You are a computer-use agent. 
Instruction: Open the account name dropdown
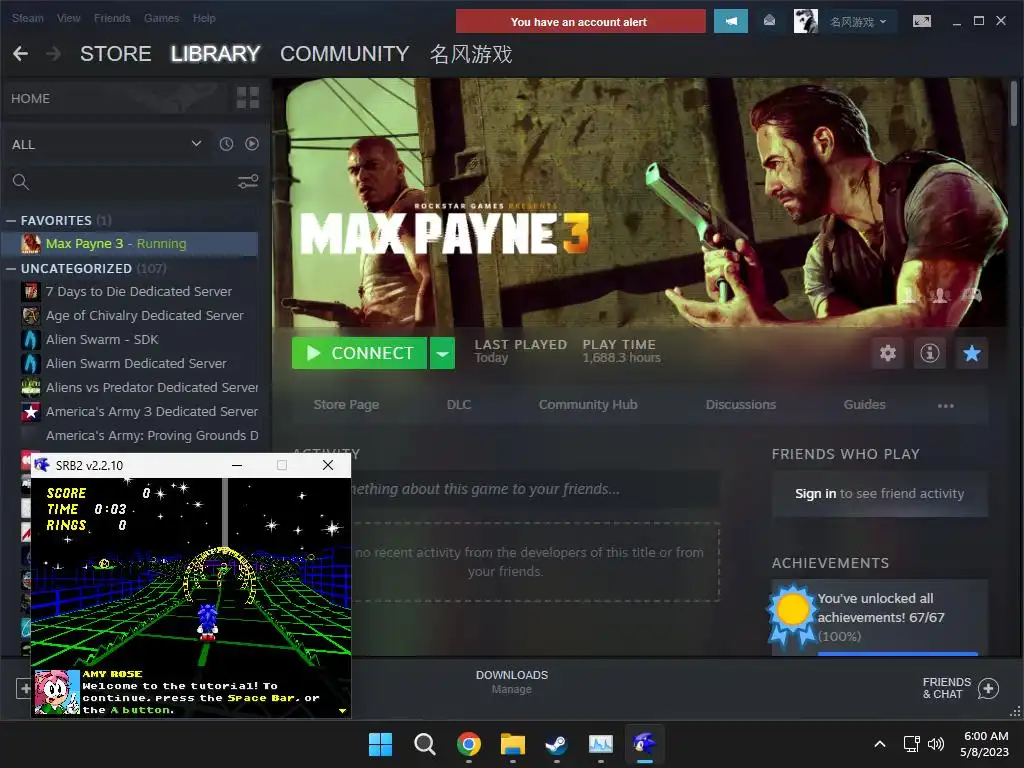coord(858,22)
